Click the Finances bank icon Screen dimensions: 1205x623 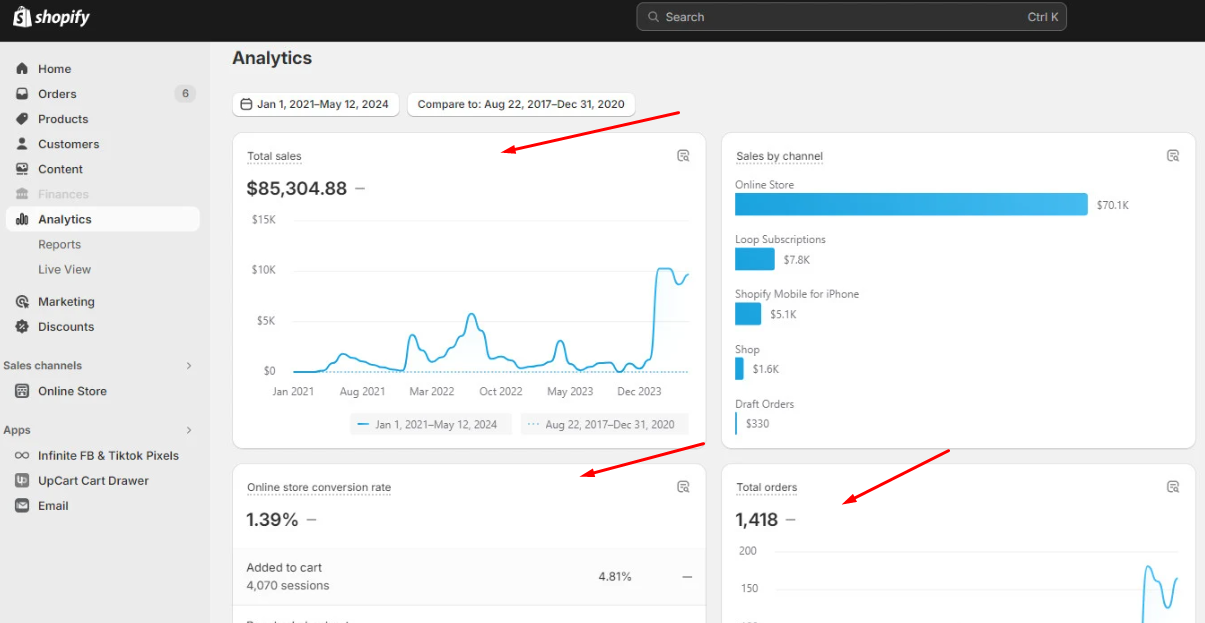coord(22,194)
